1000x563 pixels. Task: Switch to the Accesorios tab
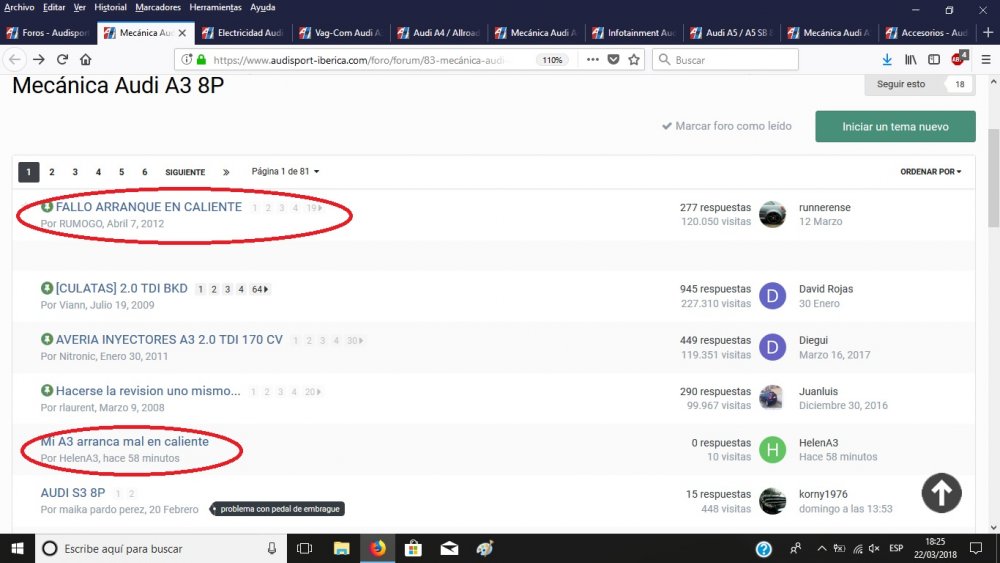(927, 33)
